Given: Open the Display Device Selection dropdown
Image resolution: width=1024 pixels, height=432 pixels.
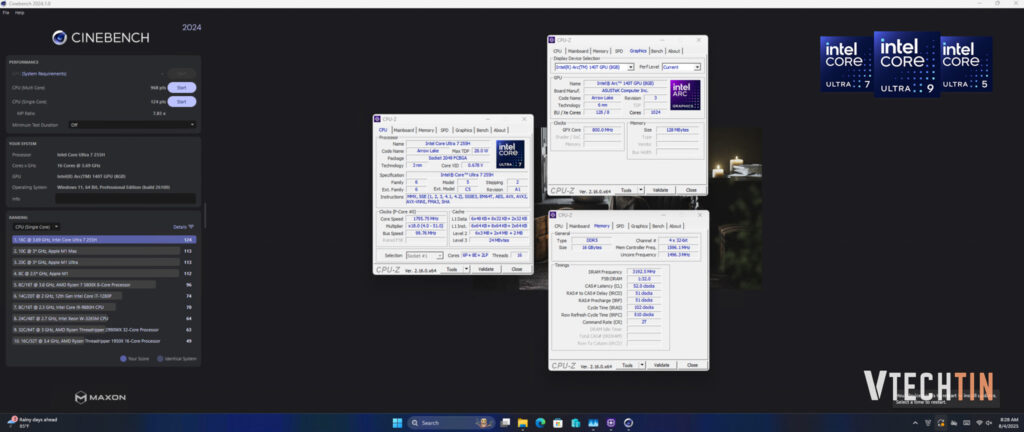Looking at the screenshot, I should [x=594, y=67].
